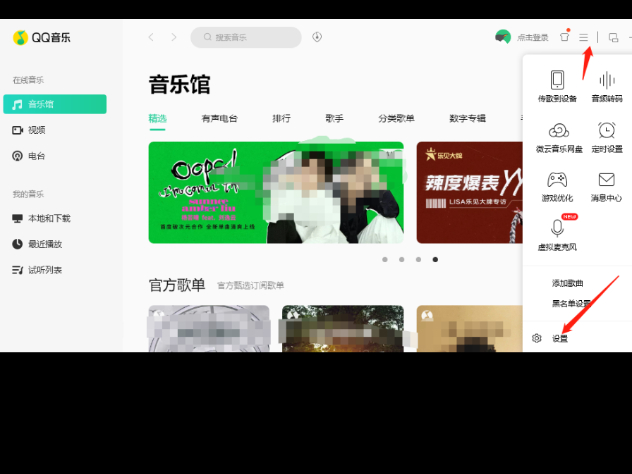
Task: Open 试听列表 in the sidebar
Action: tap(37, 270)
